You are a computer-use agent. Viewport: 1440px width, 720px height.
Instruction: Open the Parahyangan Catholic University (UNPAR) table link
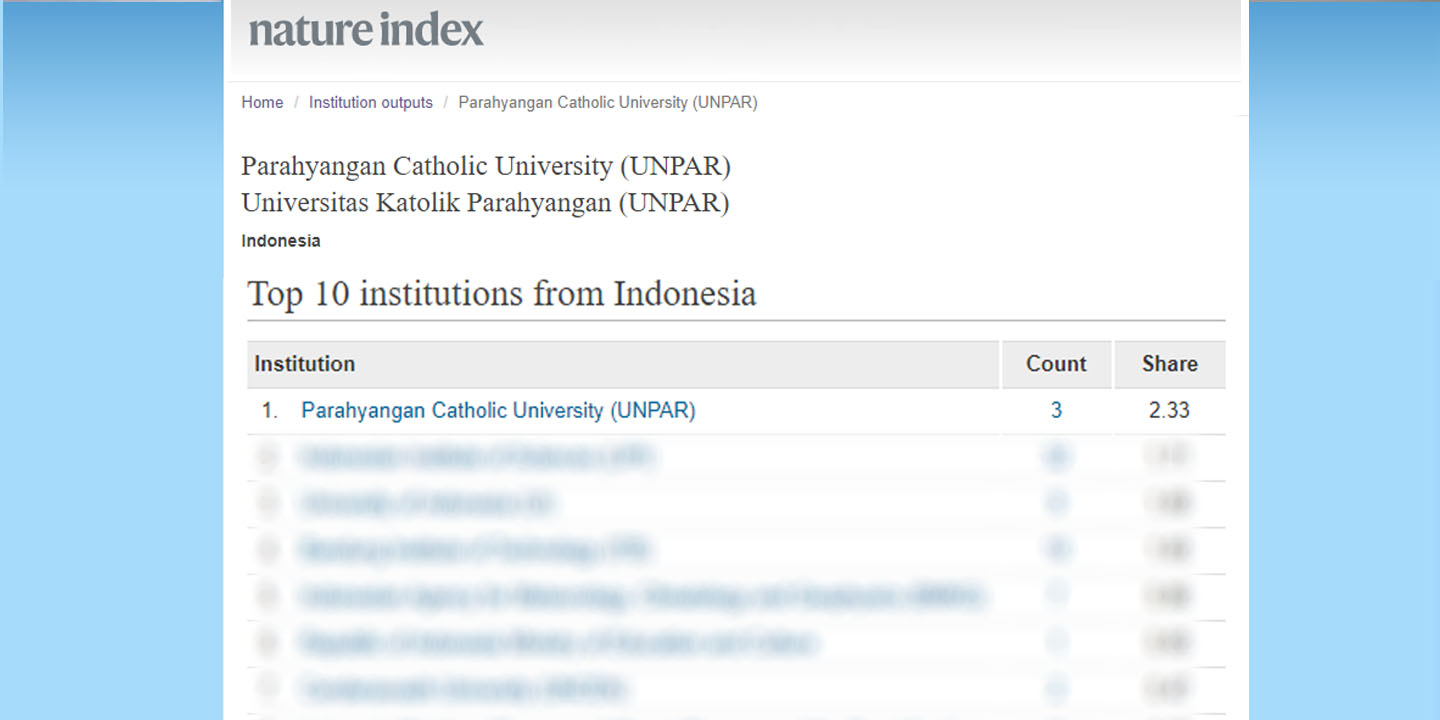(x=497, y=410)
